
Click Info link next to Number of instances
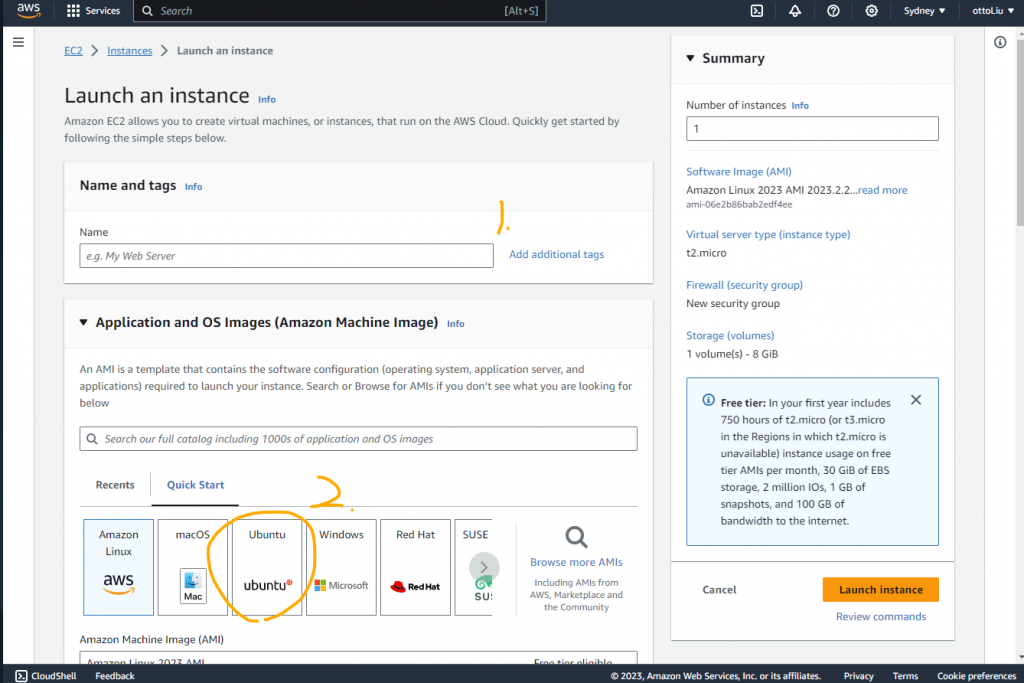click(x=800, y=105)
